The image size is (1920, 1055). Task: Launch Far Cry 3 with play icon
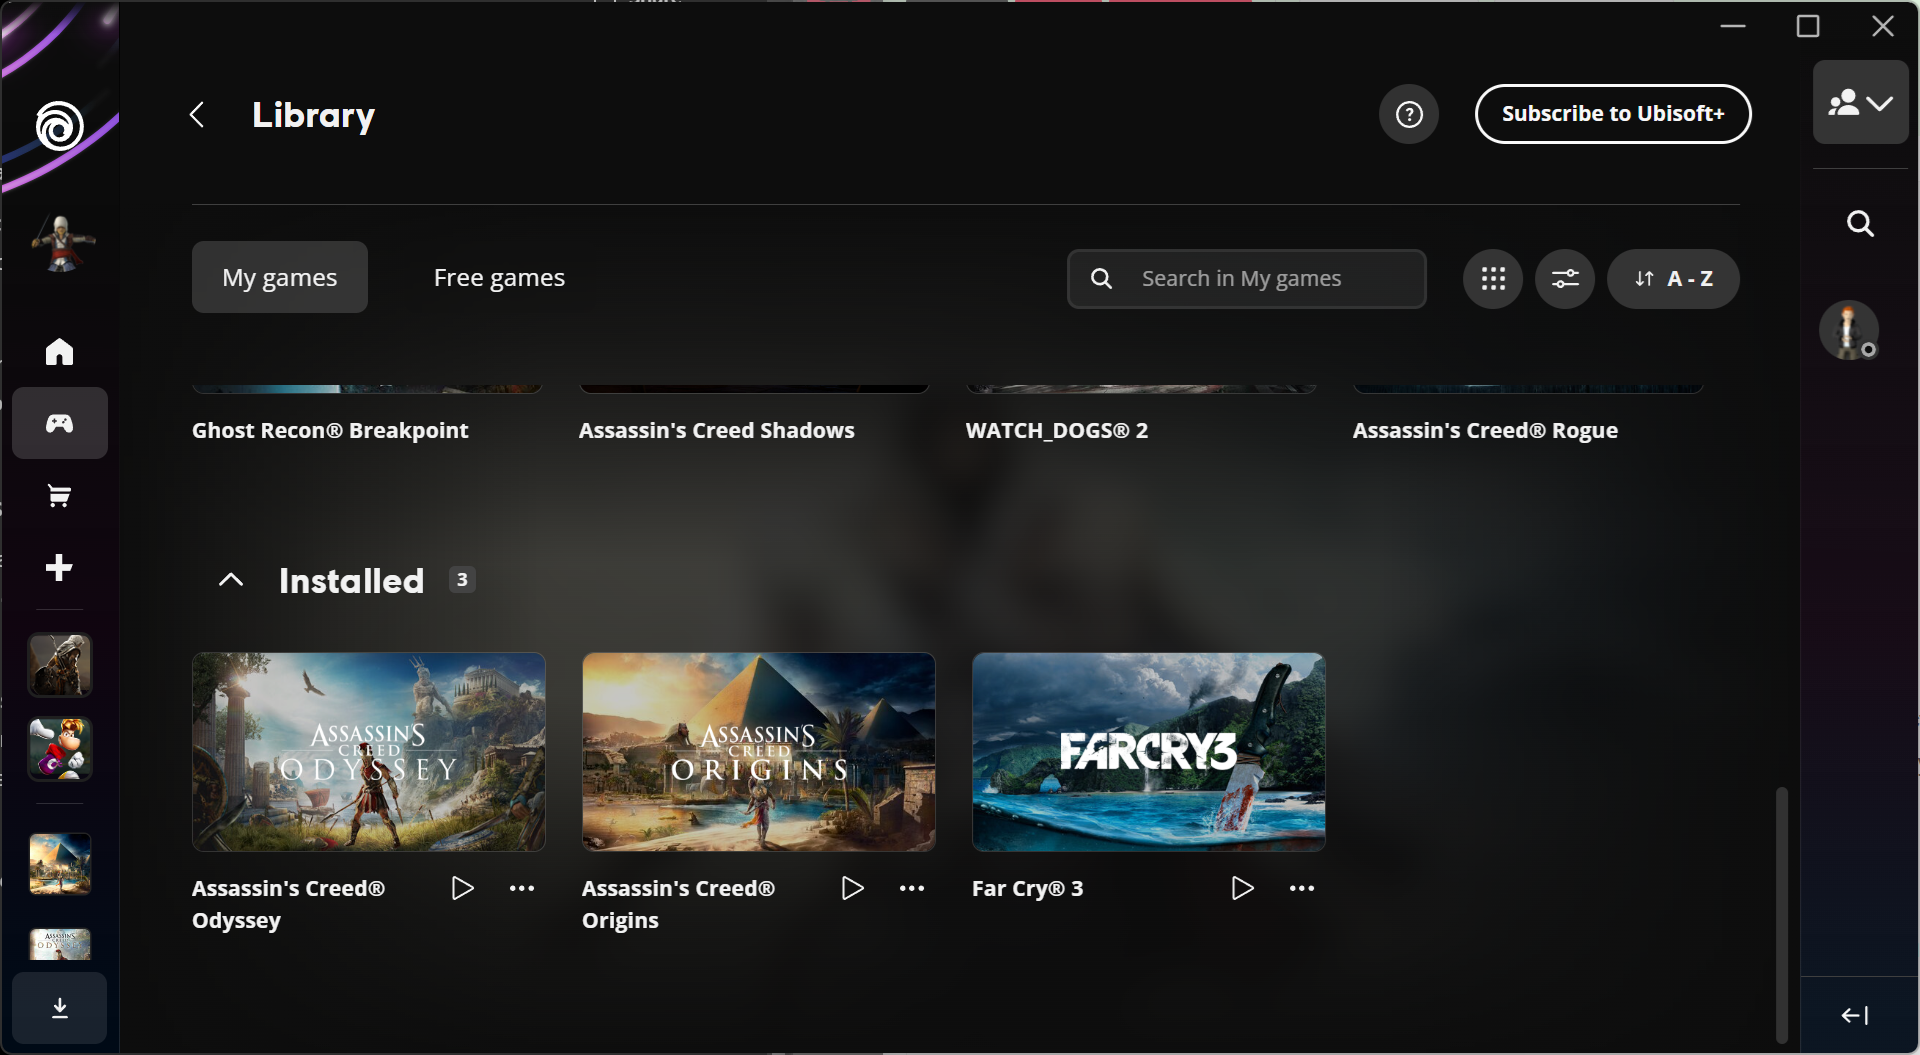click(1242, 888)
